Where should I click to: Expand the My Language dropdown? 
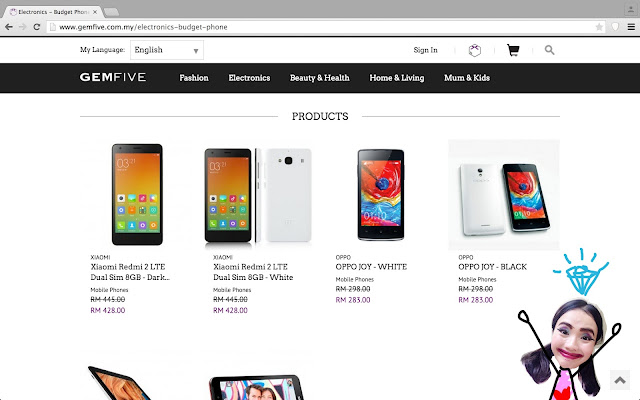pyautogui.click(x=167, y=50)
